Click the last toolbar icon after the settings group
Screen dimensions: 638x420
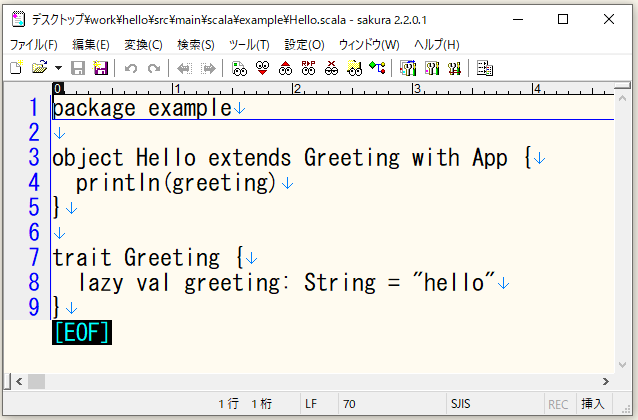(x=485, y=68)
